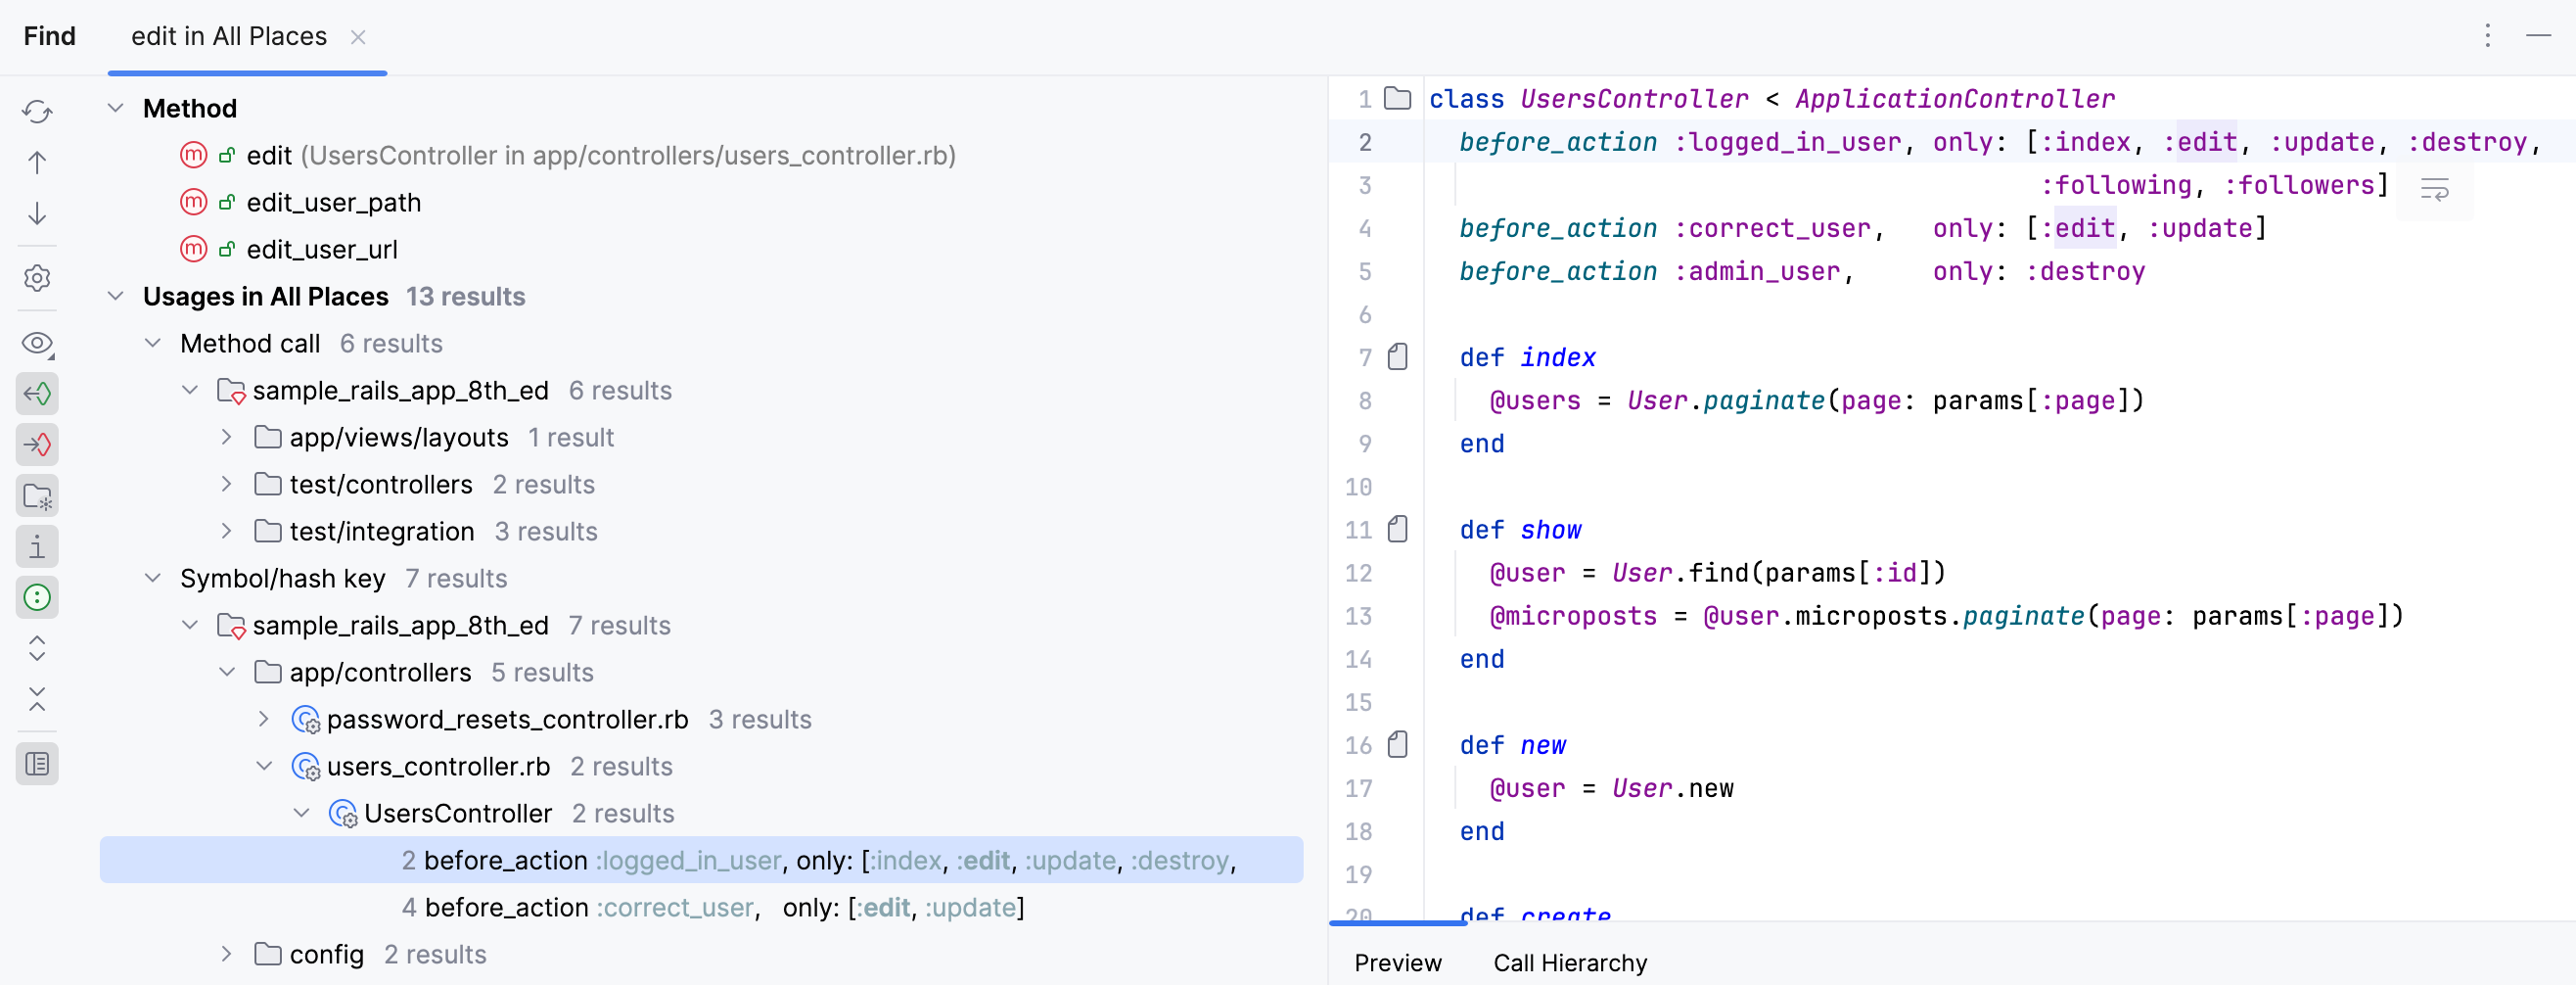Open line 4 before_action :correct_user result
The image size is (2576, 985).
point(713,908)
